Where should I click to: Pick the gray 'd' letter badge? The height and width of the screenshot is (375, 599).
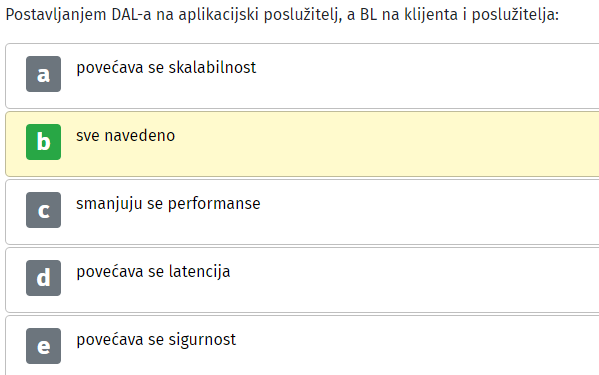44,278
